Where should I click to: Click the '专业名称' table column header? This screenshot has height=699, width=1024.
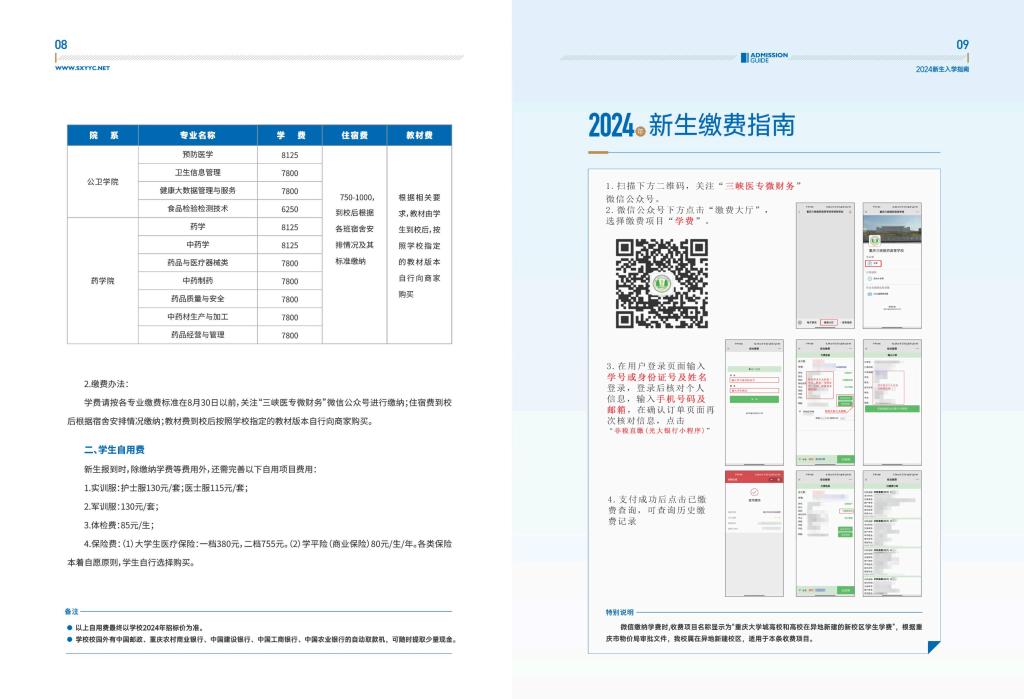(x=197, y=135)
